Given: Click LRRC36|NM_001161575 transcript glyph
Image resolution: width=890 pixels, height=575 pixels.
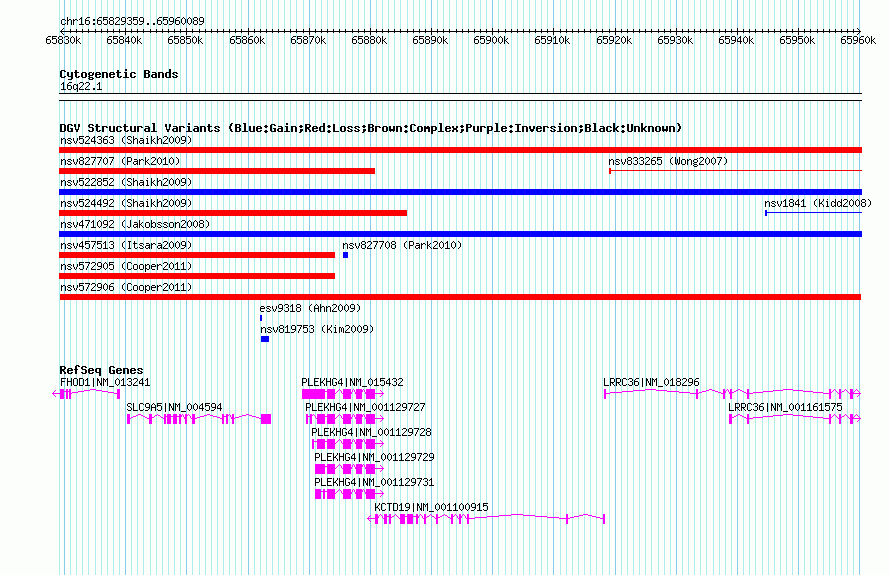Looking at the screenshot, I should pyautogui.click(x=795, y=418).
